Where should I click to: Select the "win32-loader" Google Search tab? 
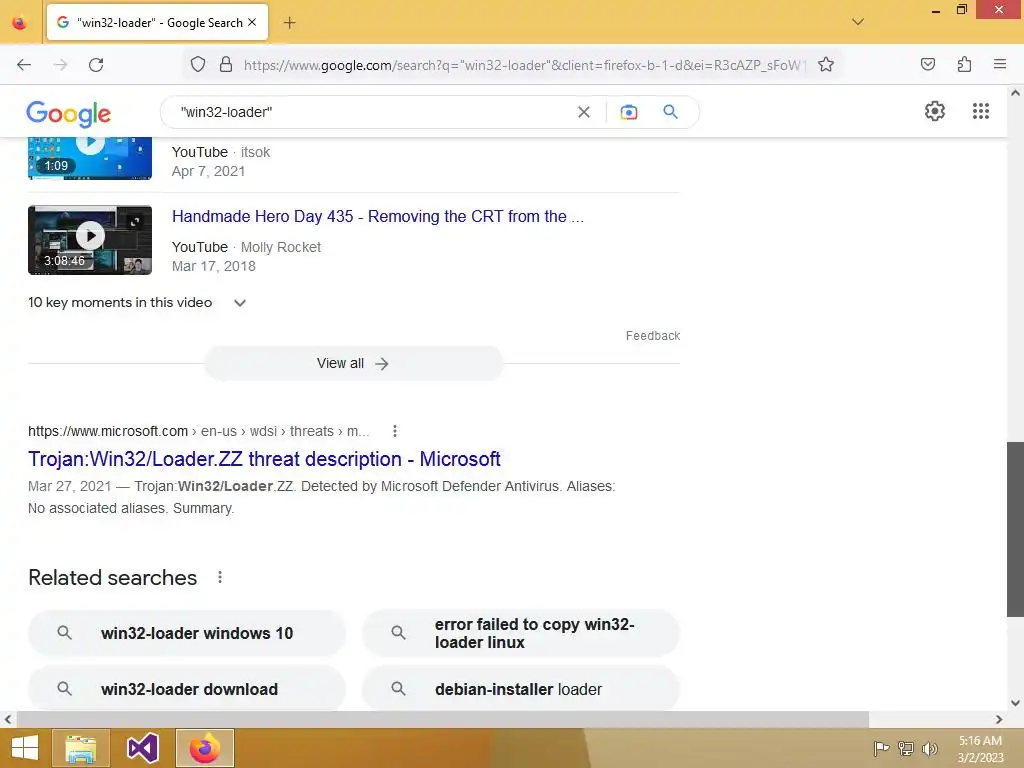tap(157, 23)
